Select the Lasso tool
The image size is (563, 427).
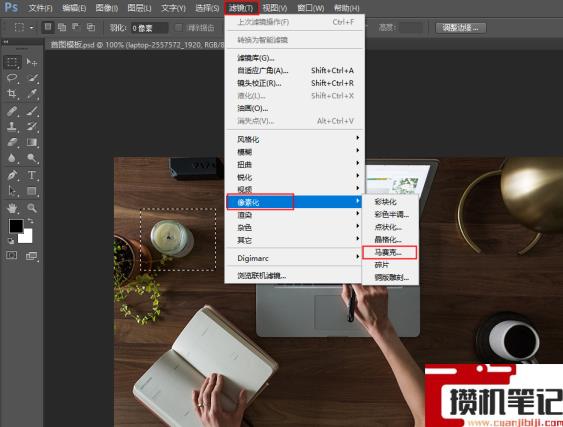pos(12,78)
